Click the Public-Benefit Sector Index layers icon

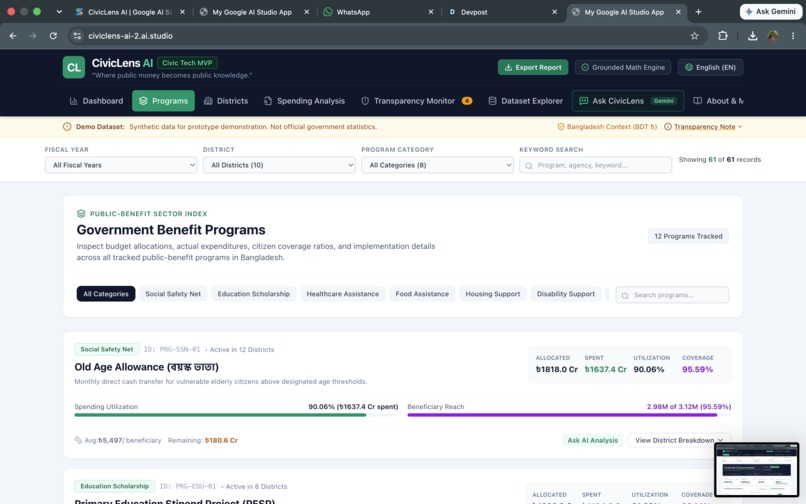[x=81, y=213]
